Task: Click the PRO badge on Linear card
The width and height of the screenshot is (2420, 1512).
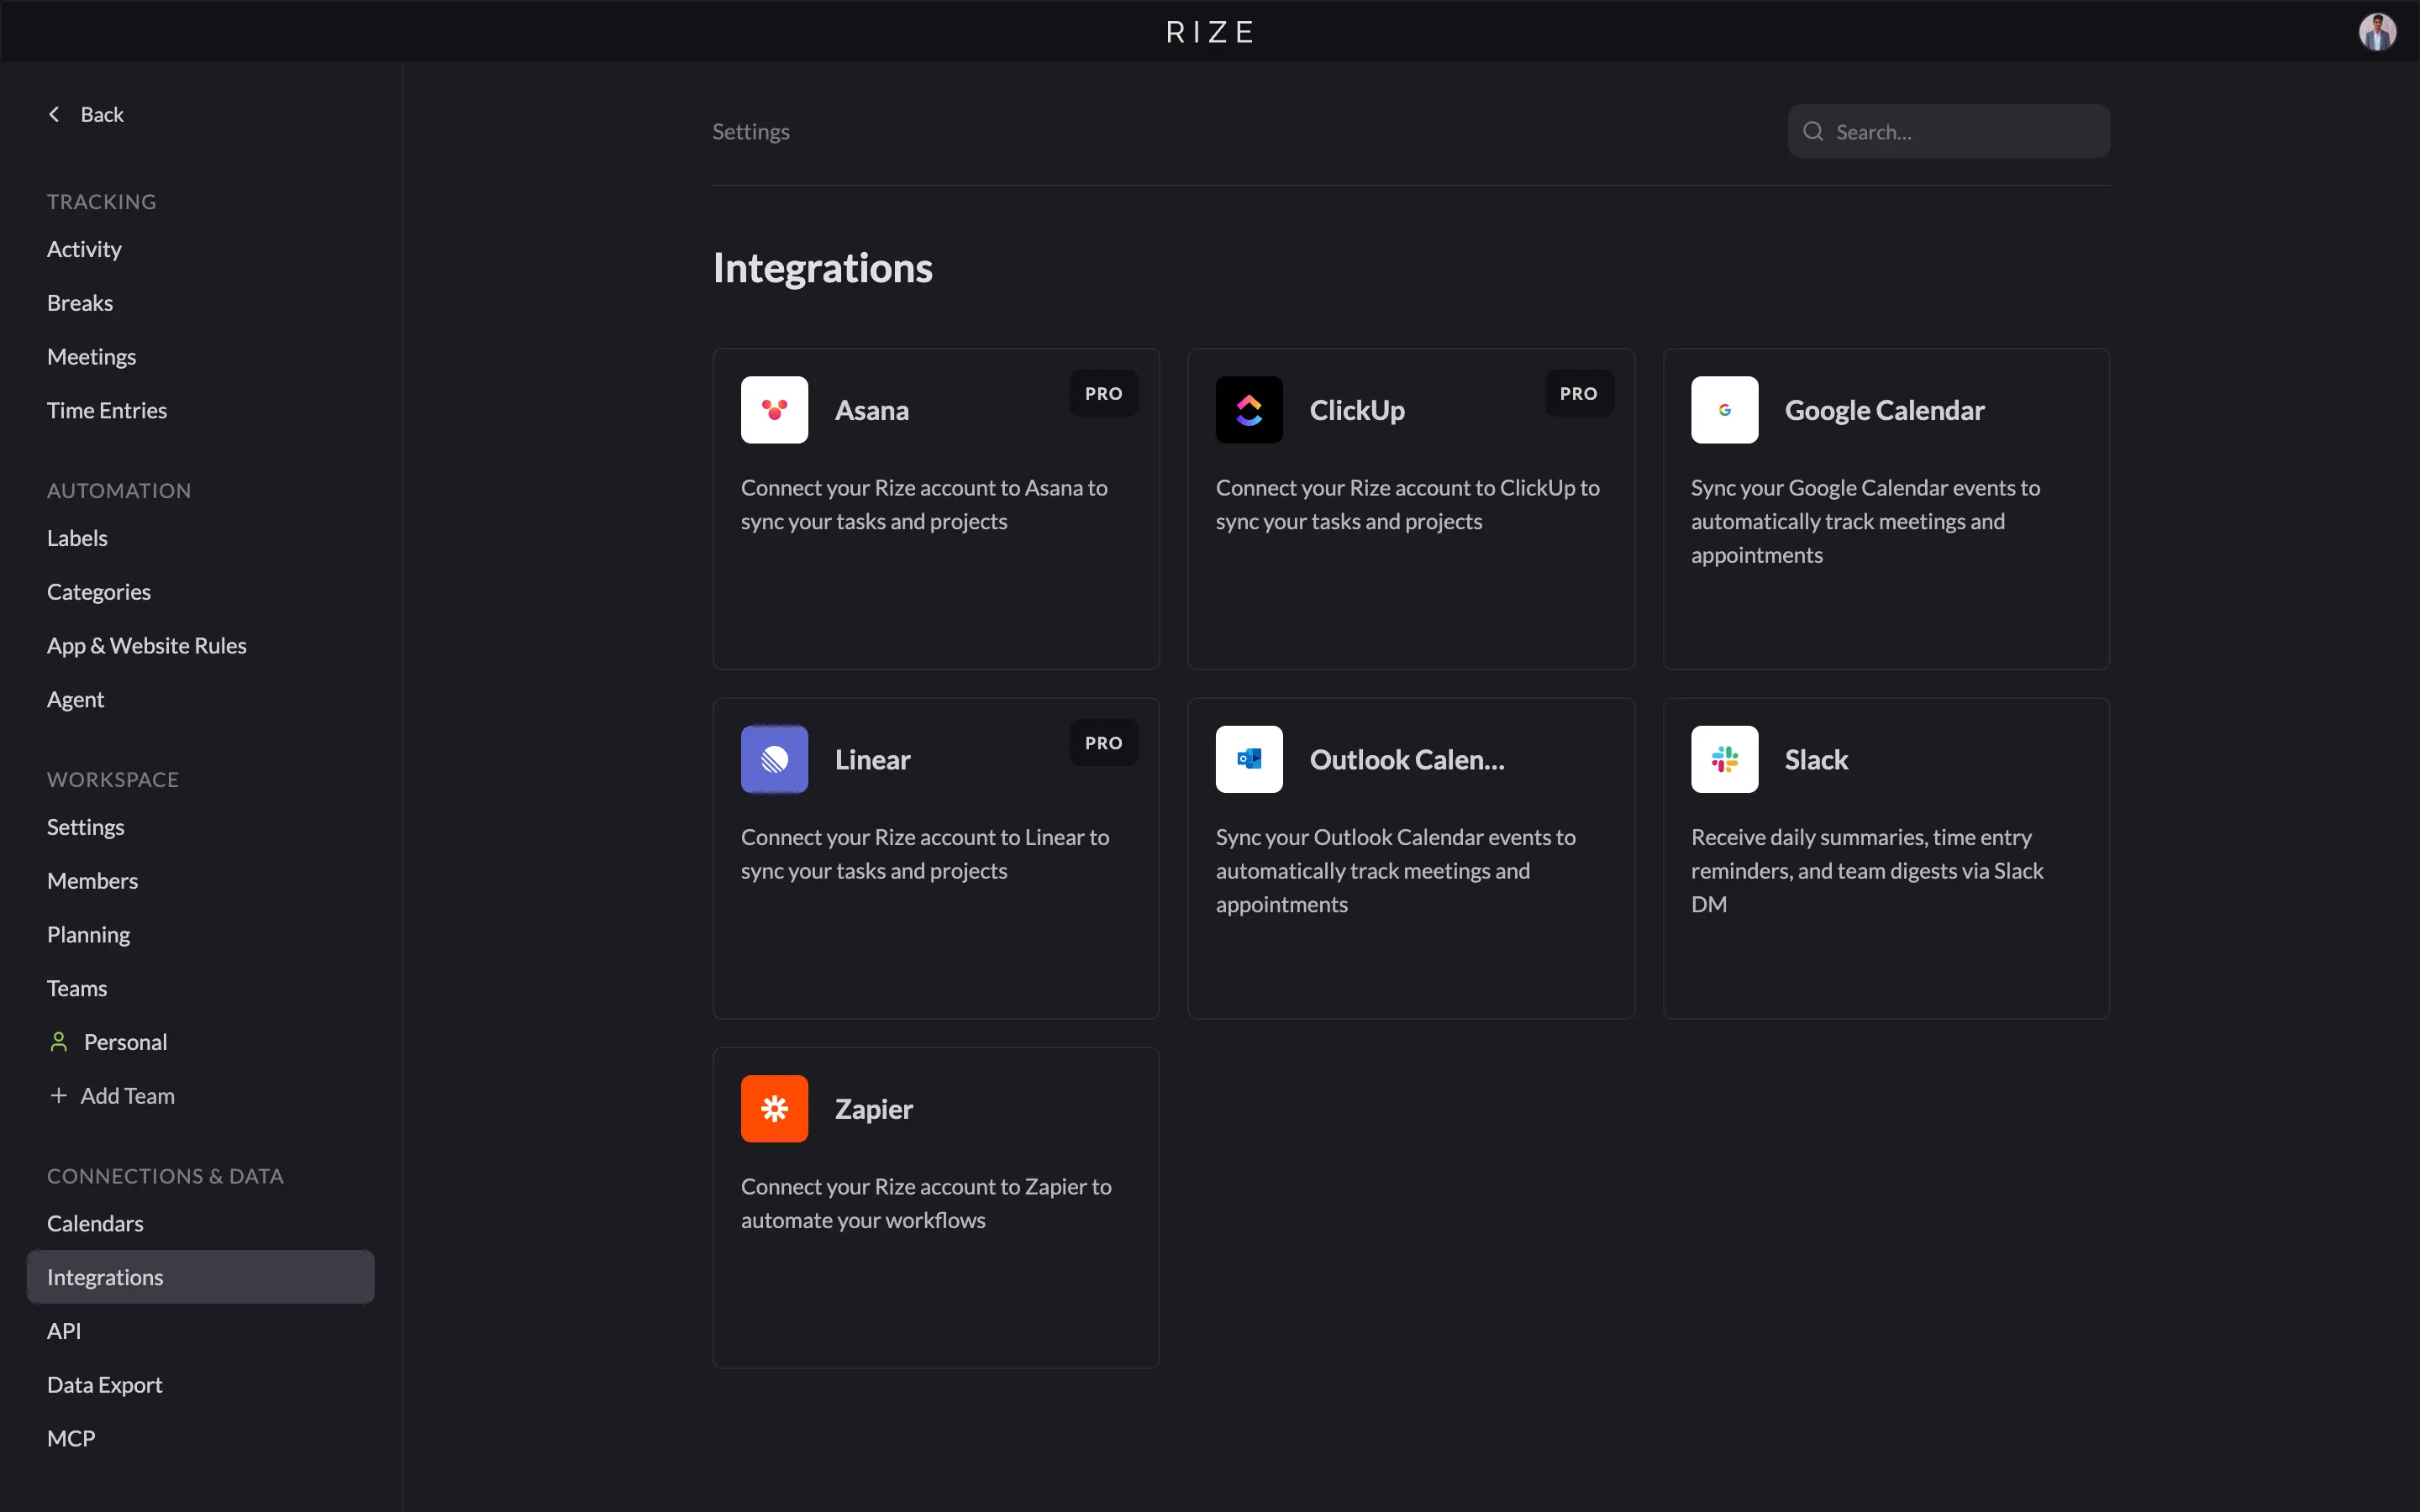Action: [x=1103, y=743]
